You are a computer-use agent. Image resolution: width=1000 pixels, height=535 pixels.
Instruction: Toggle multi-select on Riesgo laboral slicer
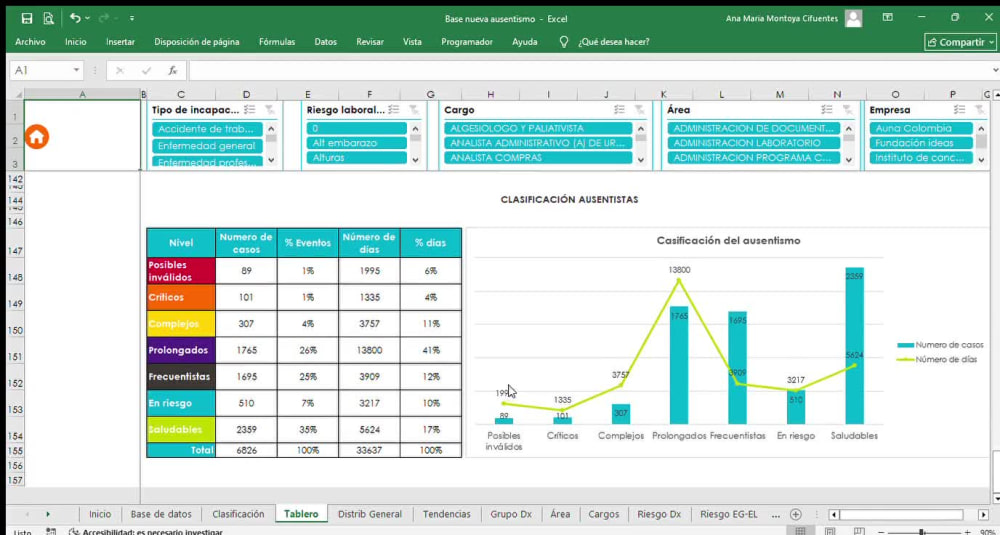(x=394, y=110)
